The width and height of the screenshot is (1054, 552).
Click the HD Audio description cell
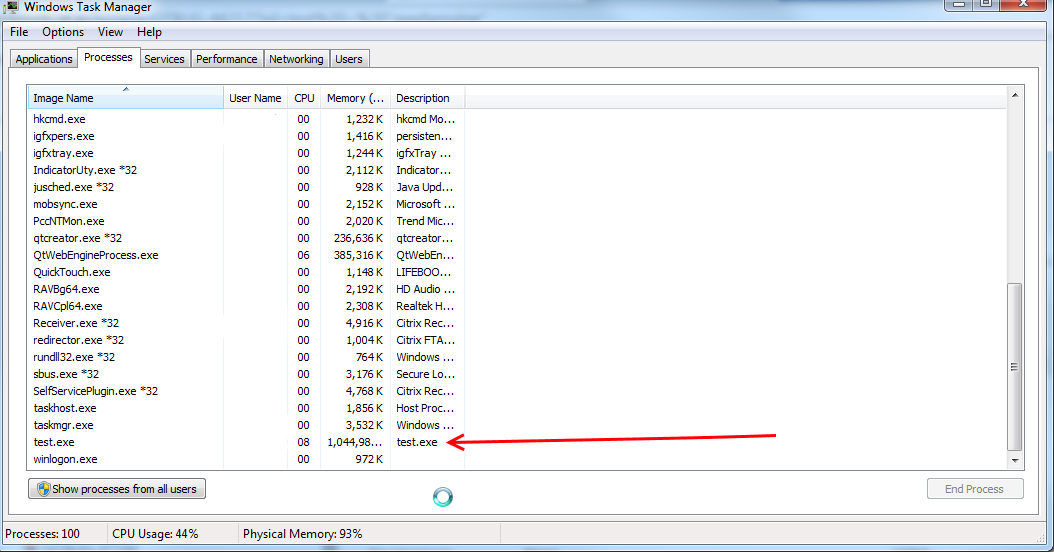[x=425, y=289]
